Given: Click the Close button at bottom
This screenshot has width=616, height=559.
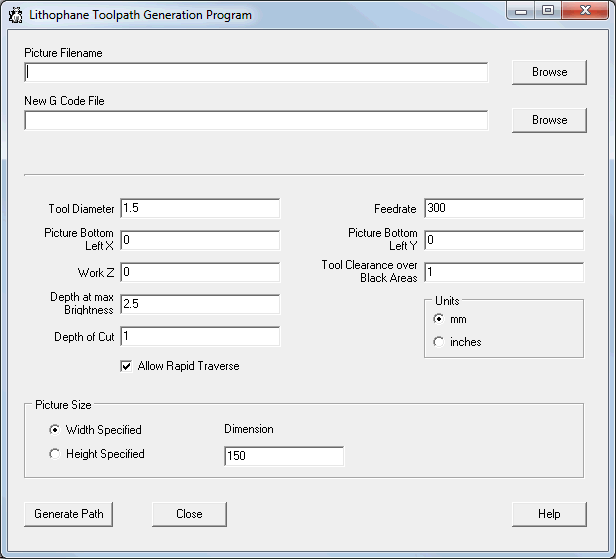Looking at the screenshot, I should (x=189, y=514).
